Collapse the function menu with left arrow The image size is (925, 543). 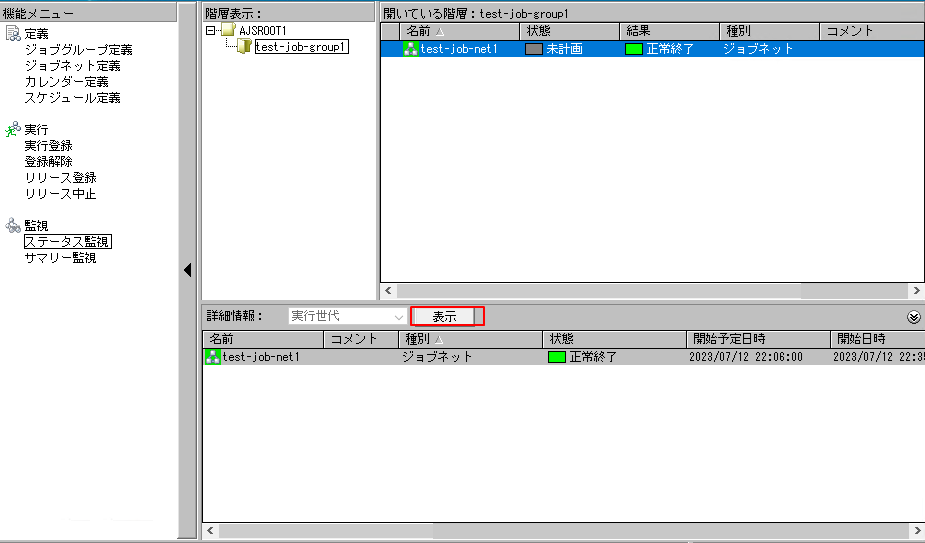(x=188, y=270)
